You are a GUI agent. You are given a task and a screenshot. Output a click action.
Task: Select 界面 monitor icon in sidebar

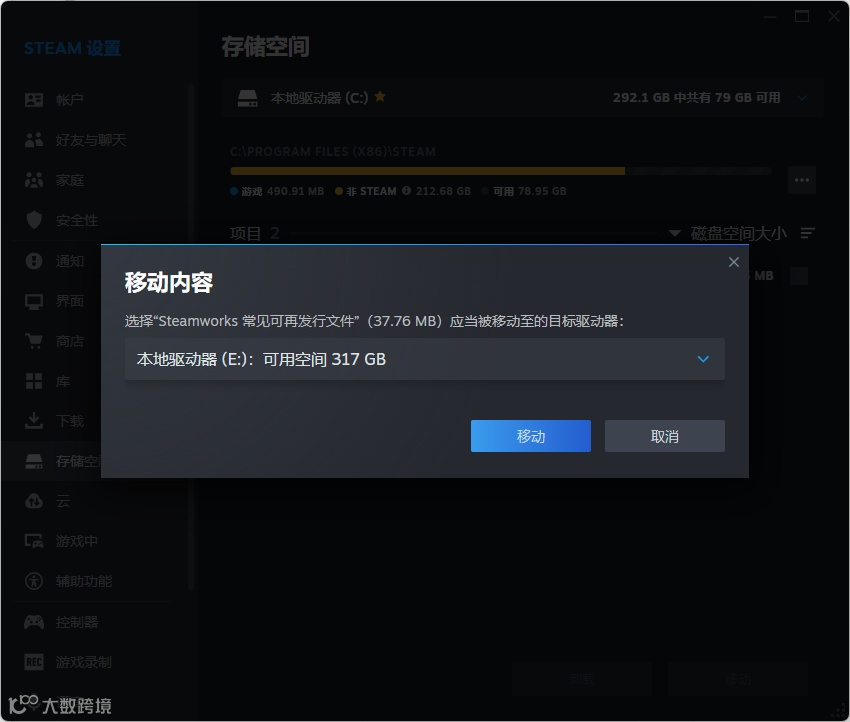point(34,301)
